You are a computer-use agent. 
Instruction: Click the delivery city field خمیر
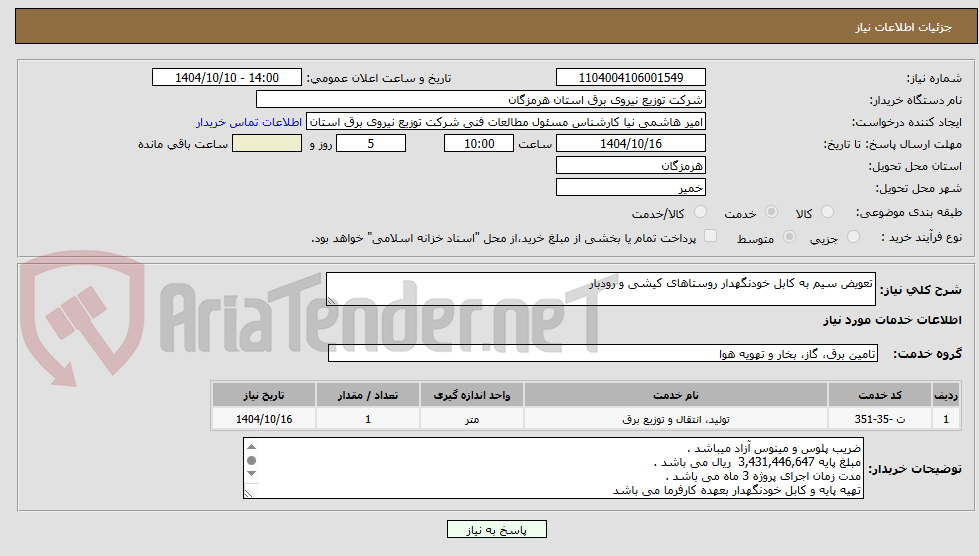631,187
